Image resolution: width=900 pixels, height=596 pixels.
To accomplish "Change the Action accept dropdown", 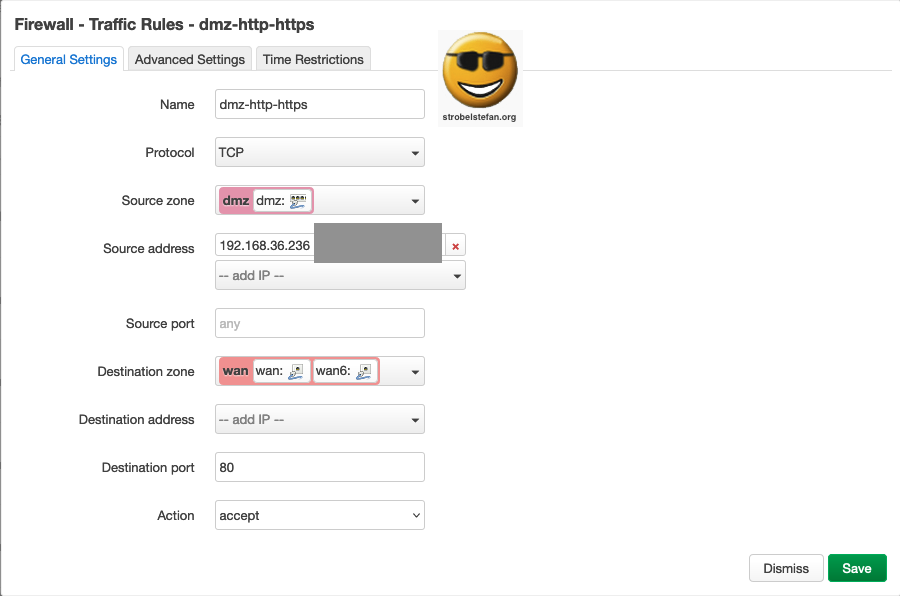I will click(320, 516).
